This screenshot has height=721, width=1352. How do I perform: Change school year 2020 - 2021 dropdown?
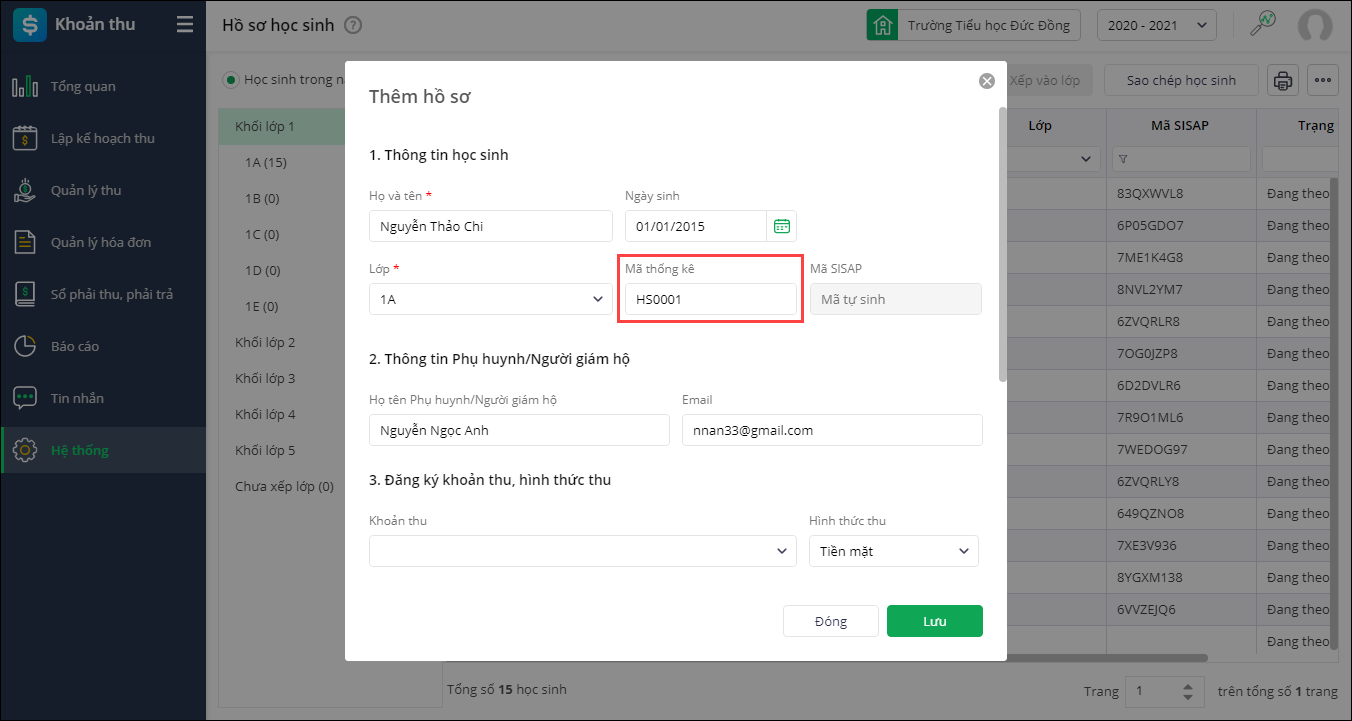[1156, 26]
